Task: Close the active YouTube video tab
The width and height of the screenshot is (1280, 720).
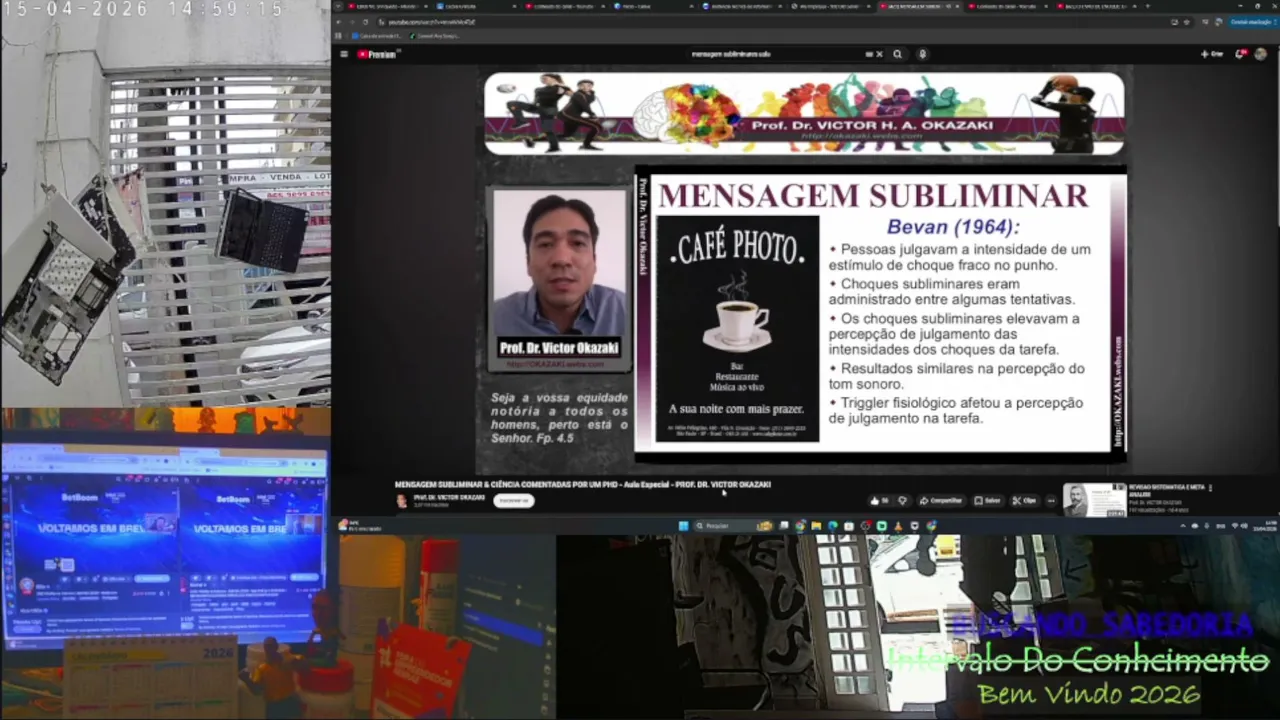Action: (x=958, y=6)
